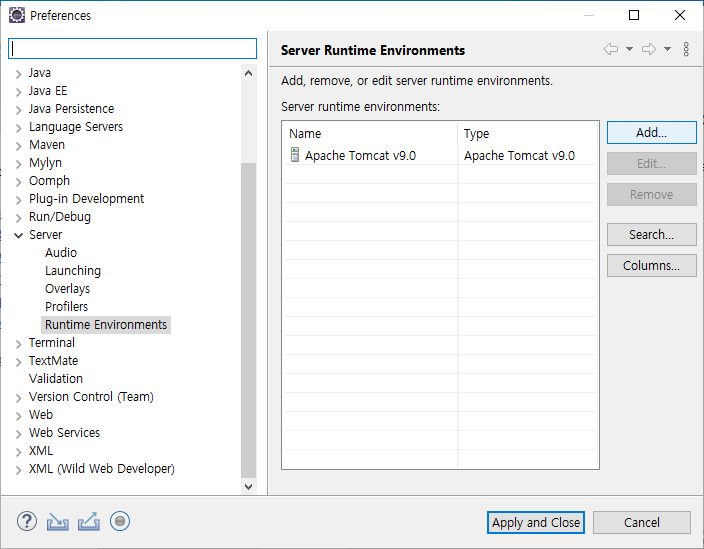Select the Validation preference page
This screenshot has height=549, width=704.
click(x=56, y=378)
